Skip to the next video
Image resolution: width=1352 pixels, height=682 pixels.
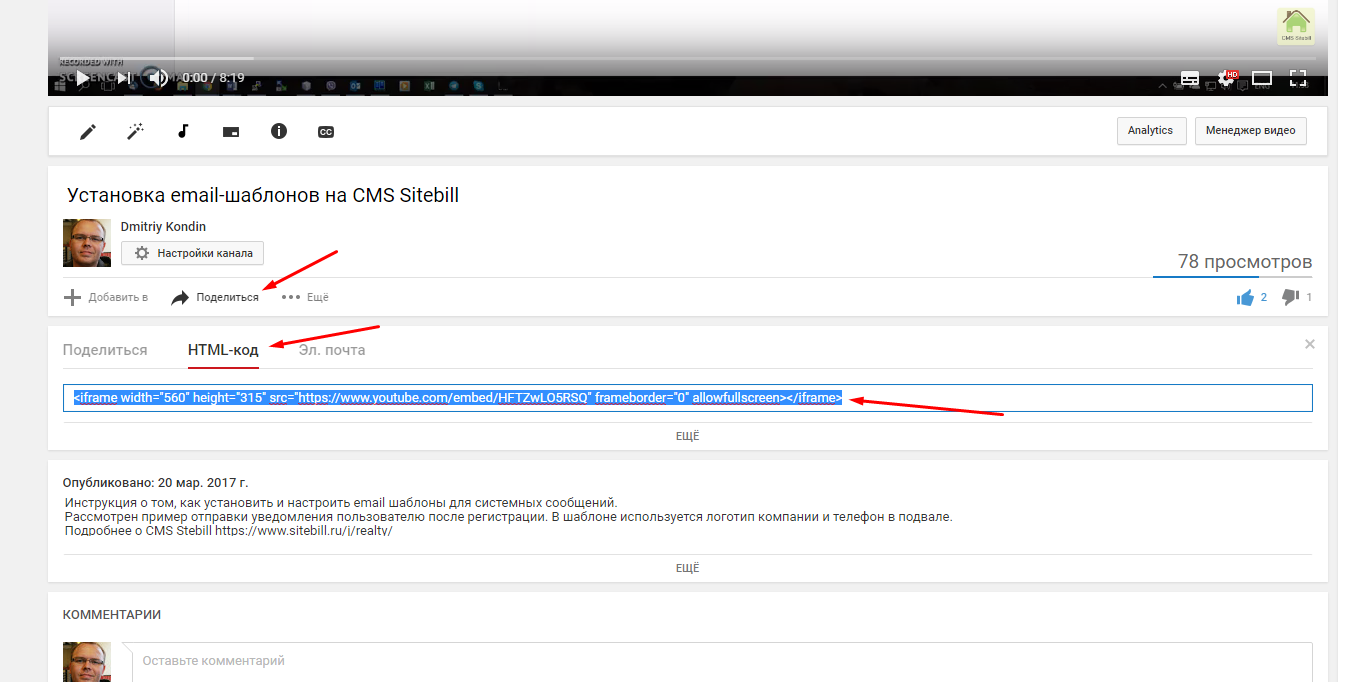tap(124, 77)
